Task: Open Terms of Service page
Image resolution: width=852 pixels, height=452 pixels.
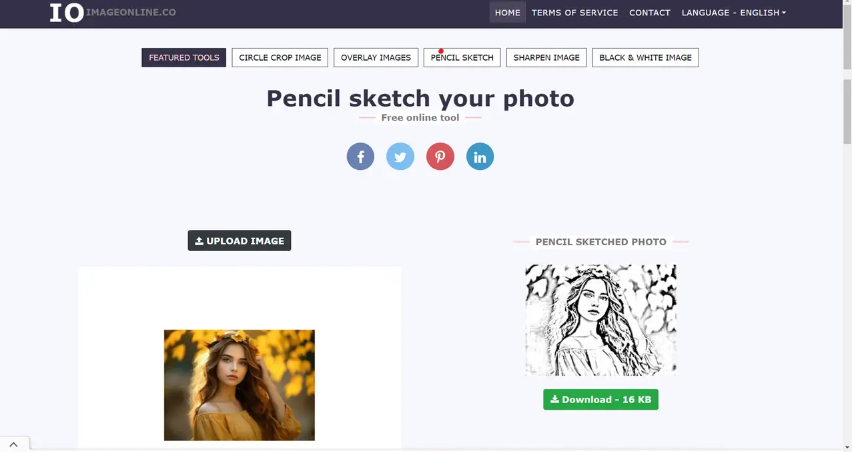Action: point(574,12)
